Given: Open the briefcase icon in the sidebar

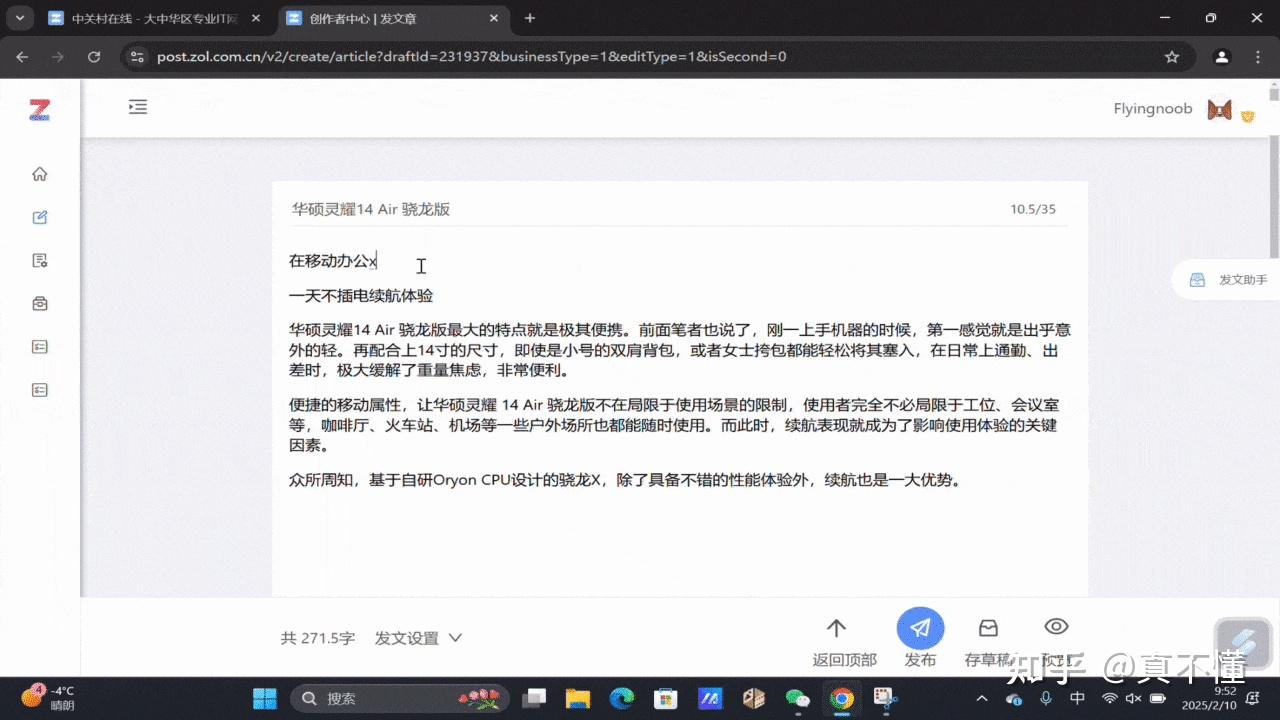Looking at the screenshot, I should pos(40,304).
